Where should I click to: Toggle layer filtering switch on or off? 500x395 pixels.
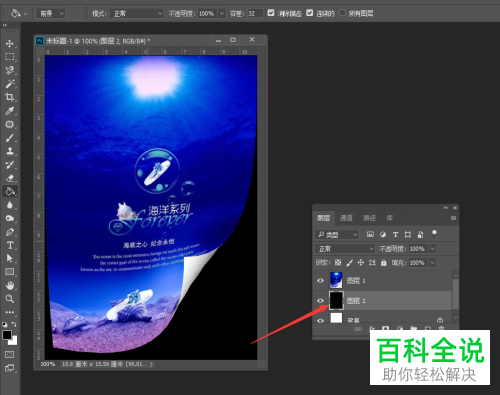pos(434,234)
